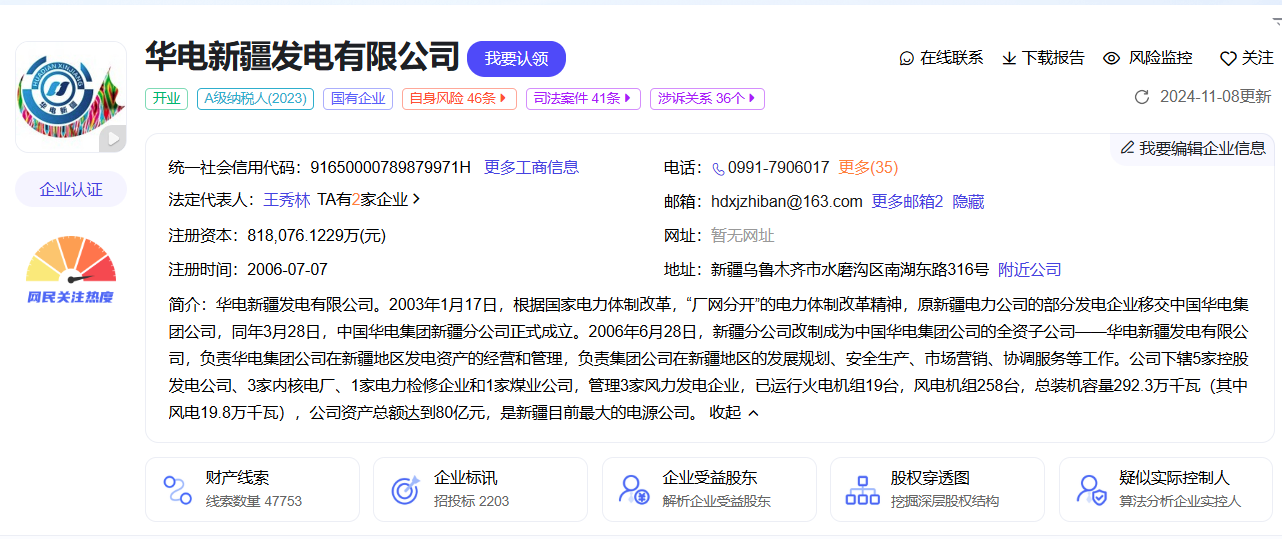Screen dimensions: 1282x539
Task: Click the email hdxjzhiban@163.com
Action: (x=787, y=201)
